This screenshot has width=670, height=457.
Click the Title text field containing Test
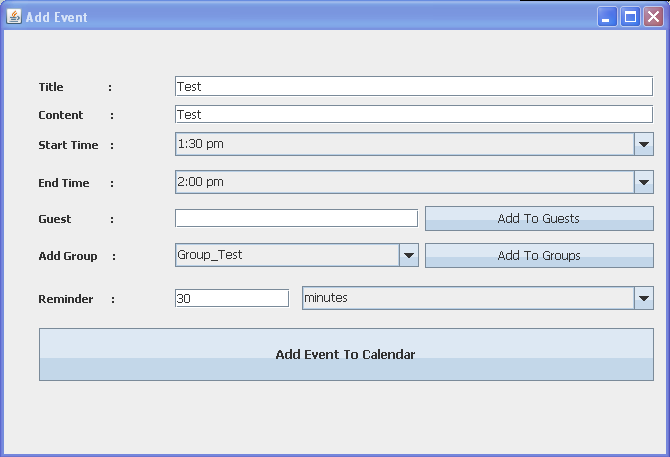point(413,87)
